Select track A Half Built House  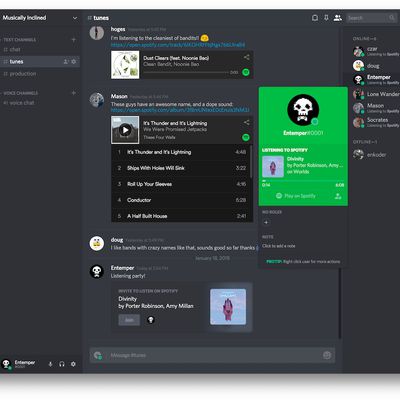(x=181, y=216)
